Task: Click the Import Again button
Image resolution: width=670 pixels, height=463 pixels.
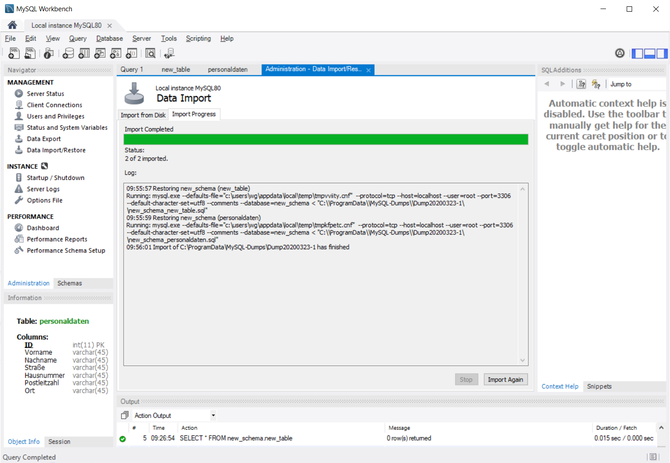Action: point(505,380)
